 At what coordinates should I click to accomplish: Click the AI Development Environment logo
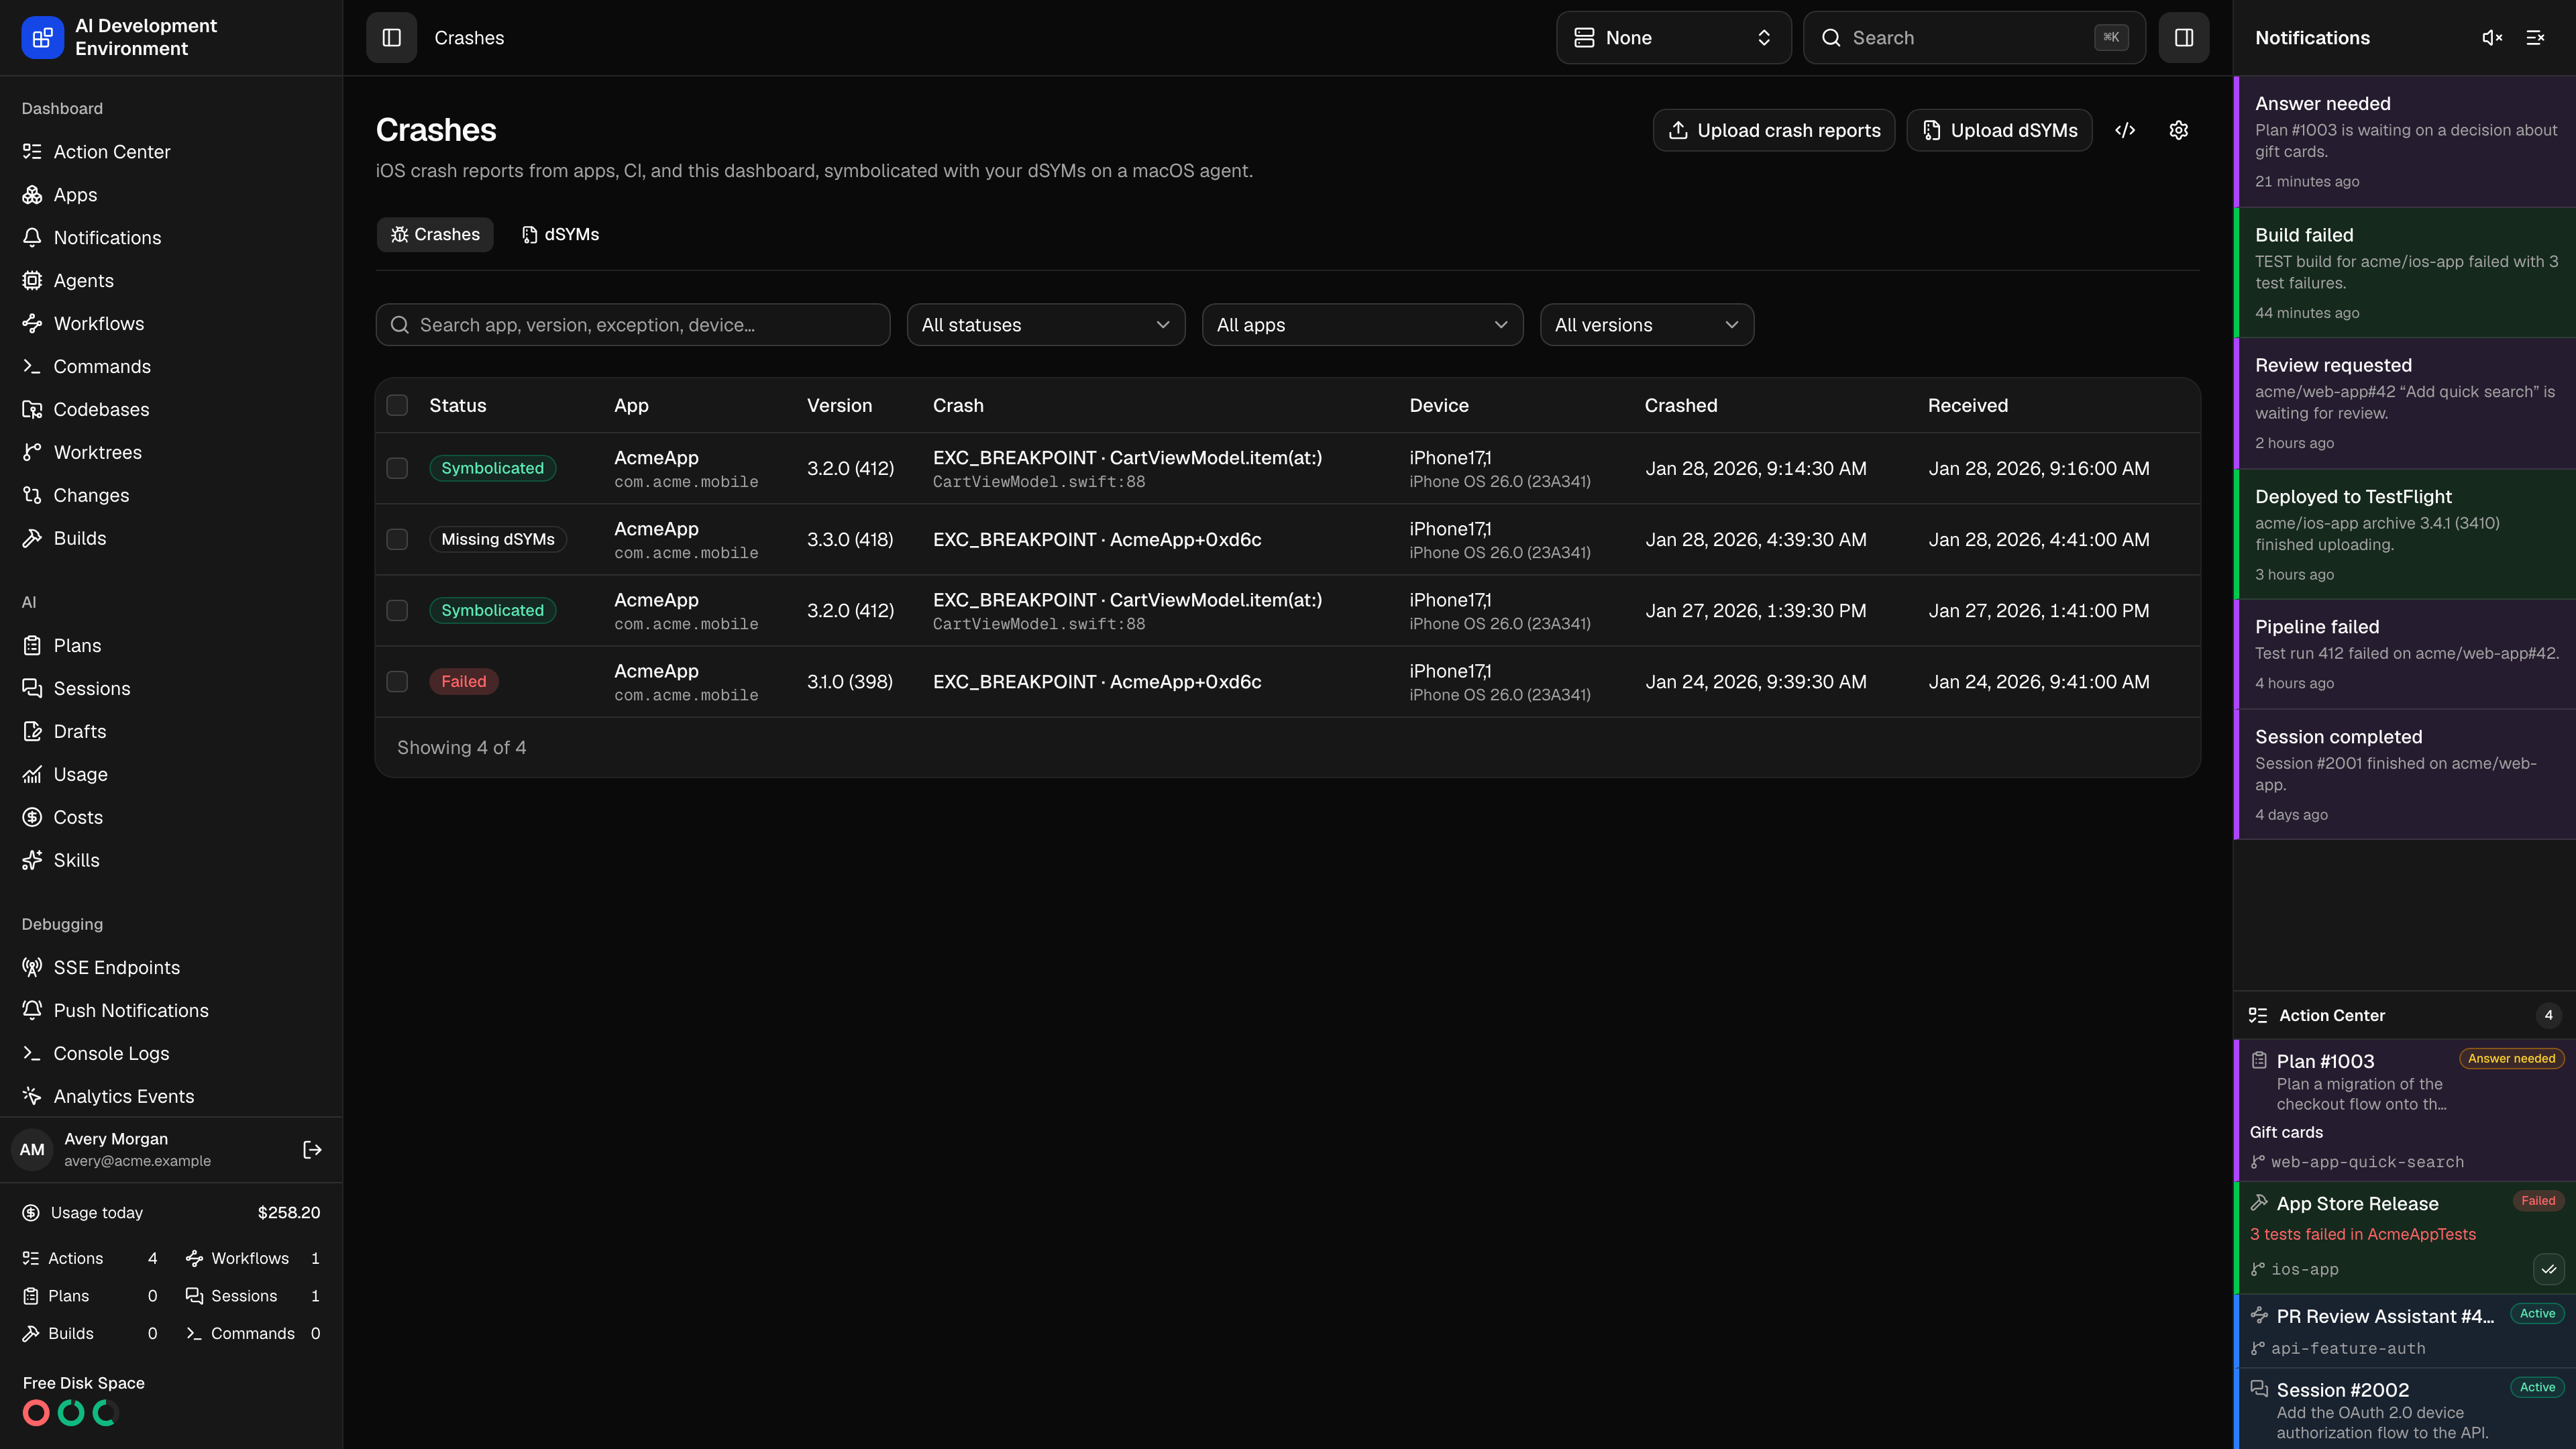[42, 38]
